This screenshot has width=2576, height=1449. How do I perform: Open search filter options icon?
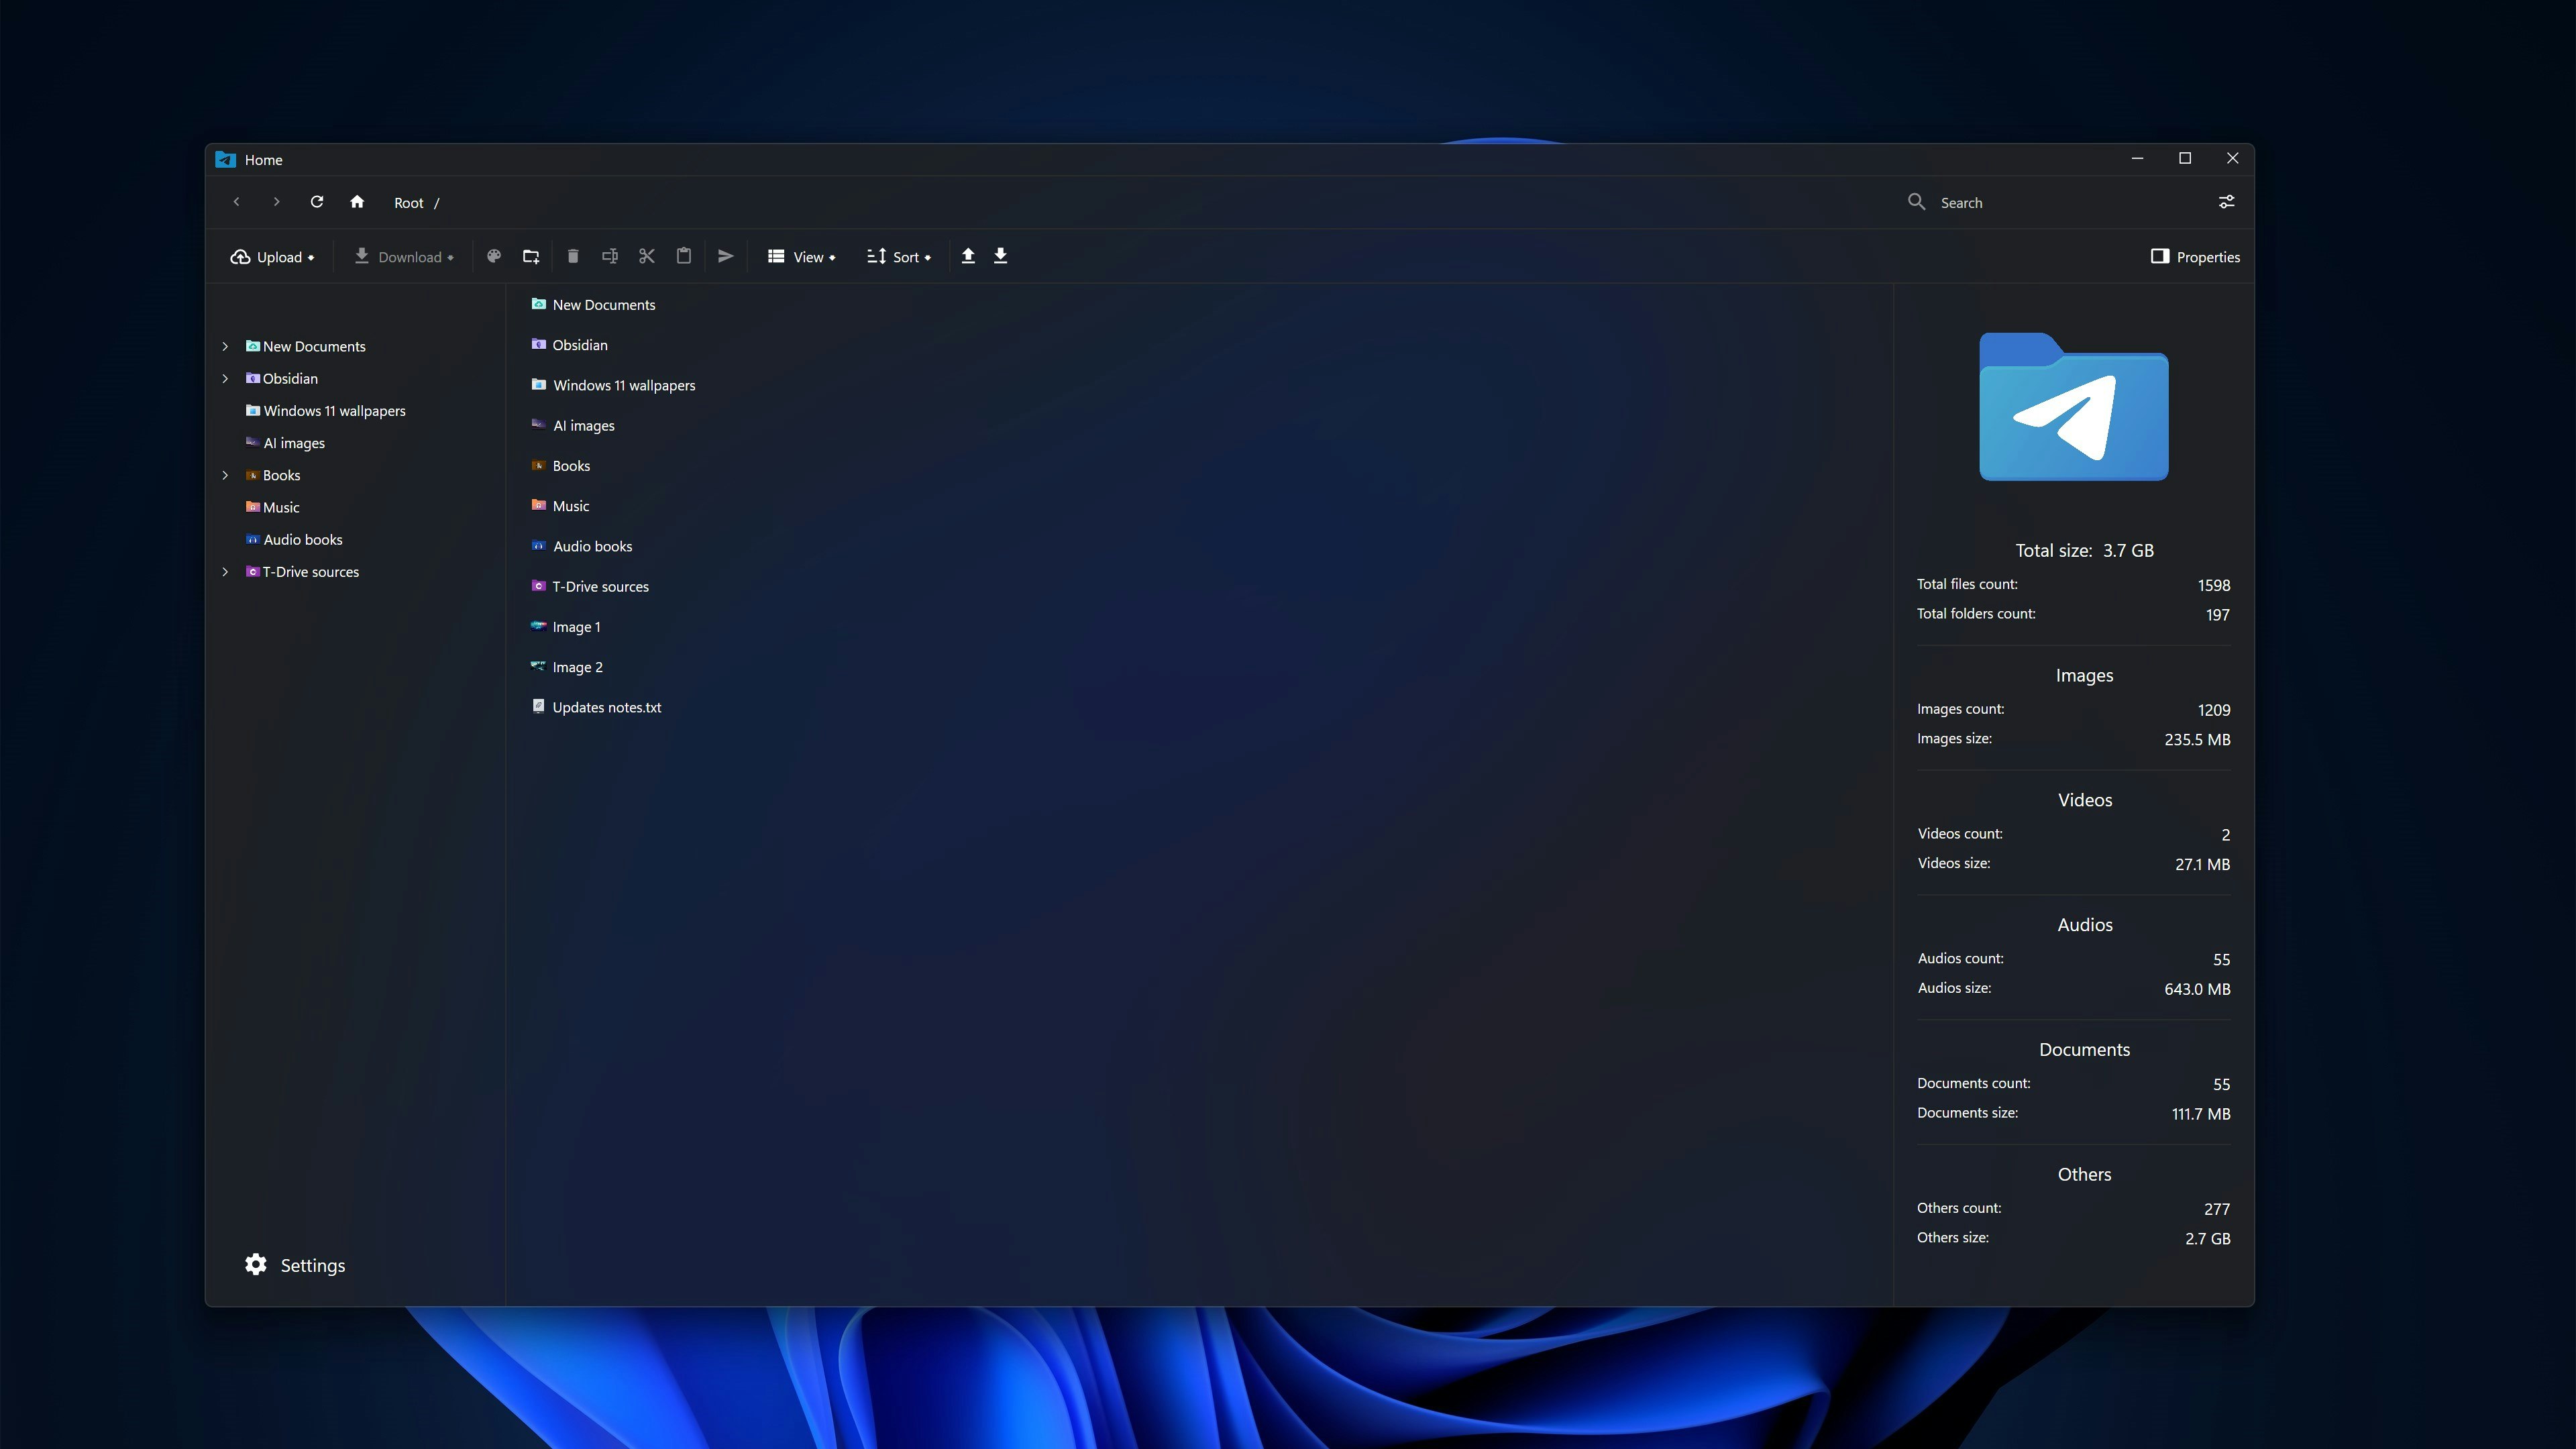pos(2226,202)
